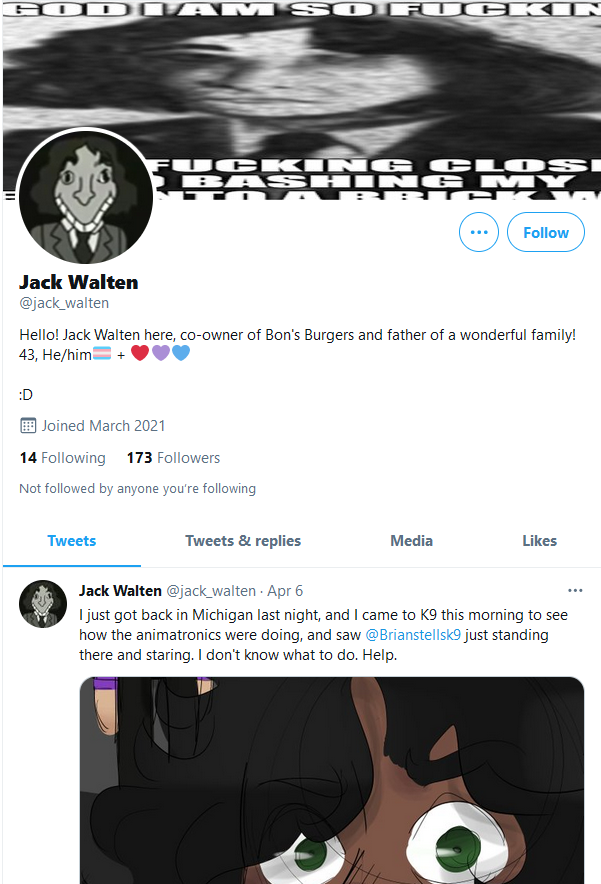Click the Apr 6 tweet timestamp
The height and width of the screenshot is (884, 601).
pos(285,591)
